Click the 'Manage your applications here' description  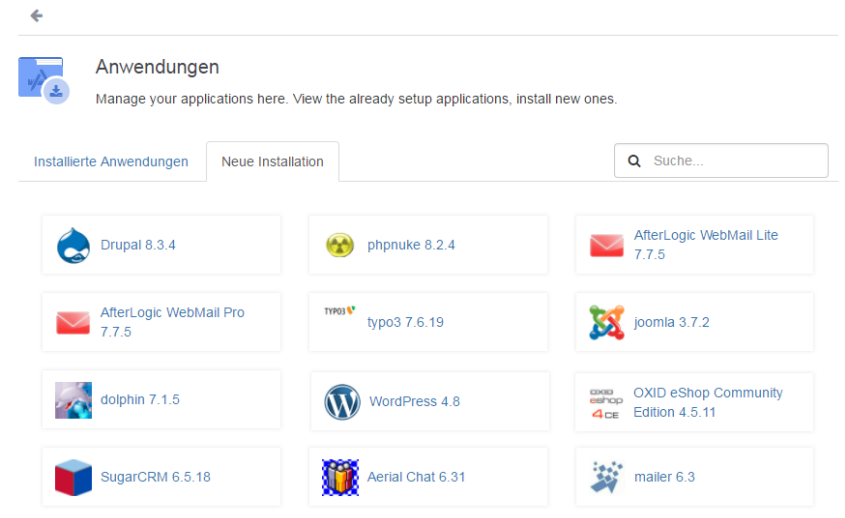(356, 99)
